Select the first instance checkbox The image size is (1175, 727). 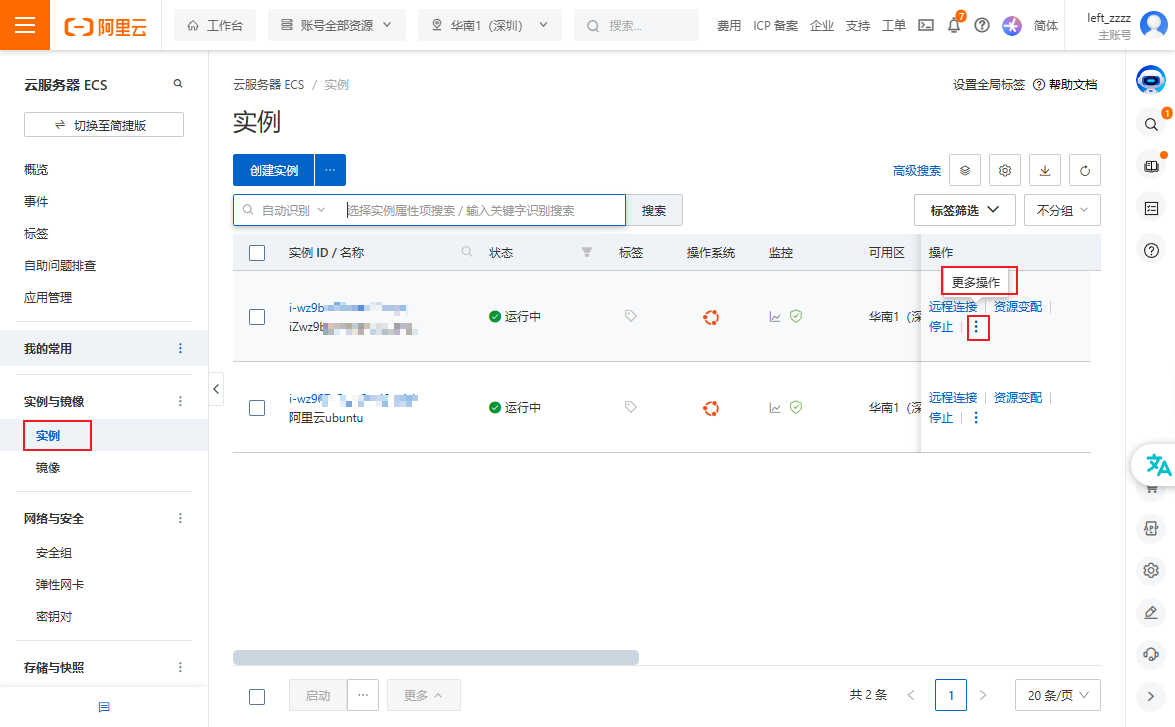(257, 316)
